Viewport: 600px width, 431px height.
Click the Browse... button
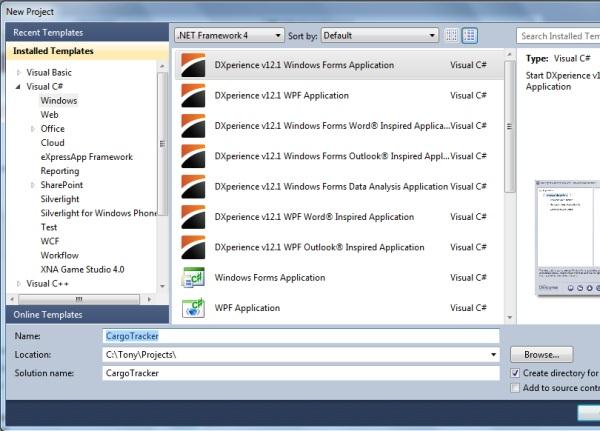[541, 354]
